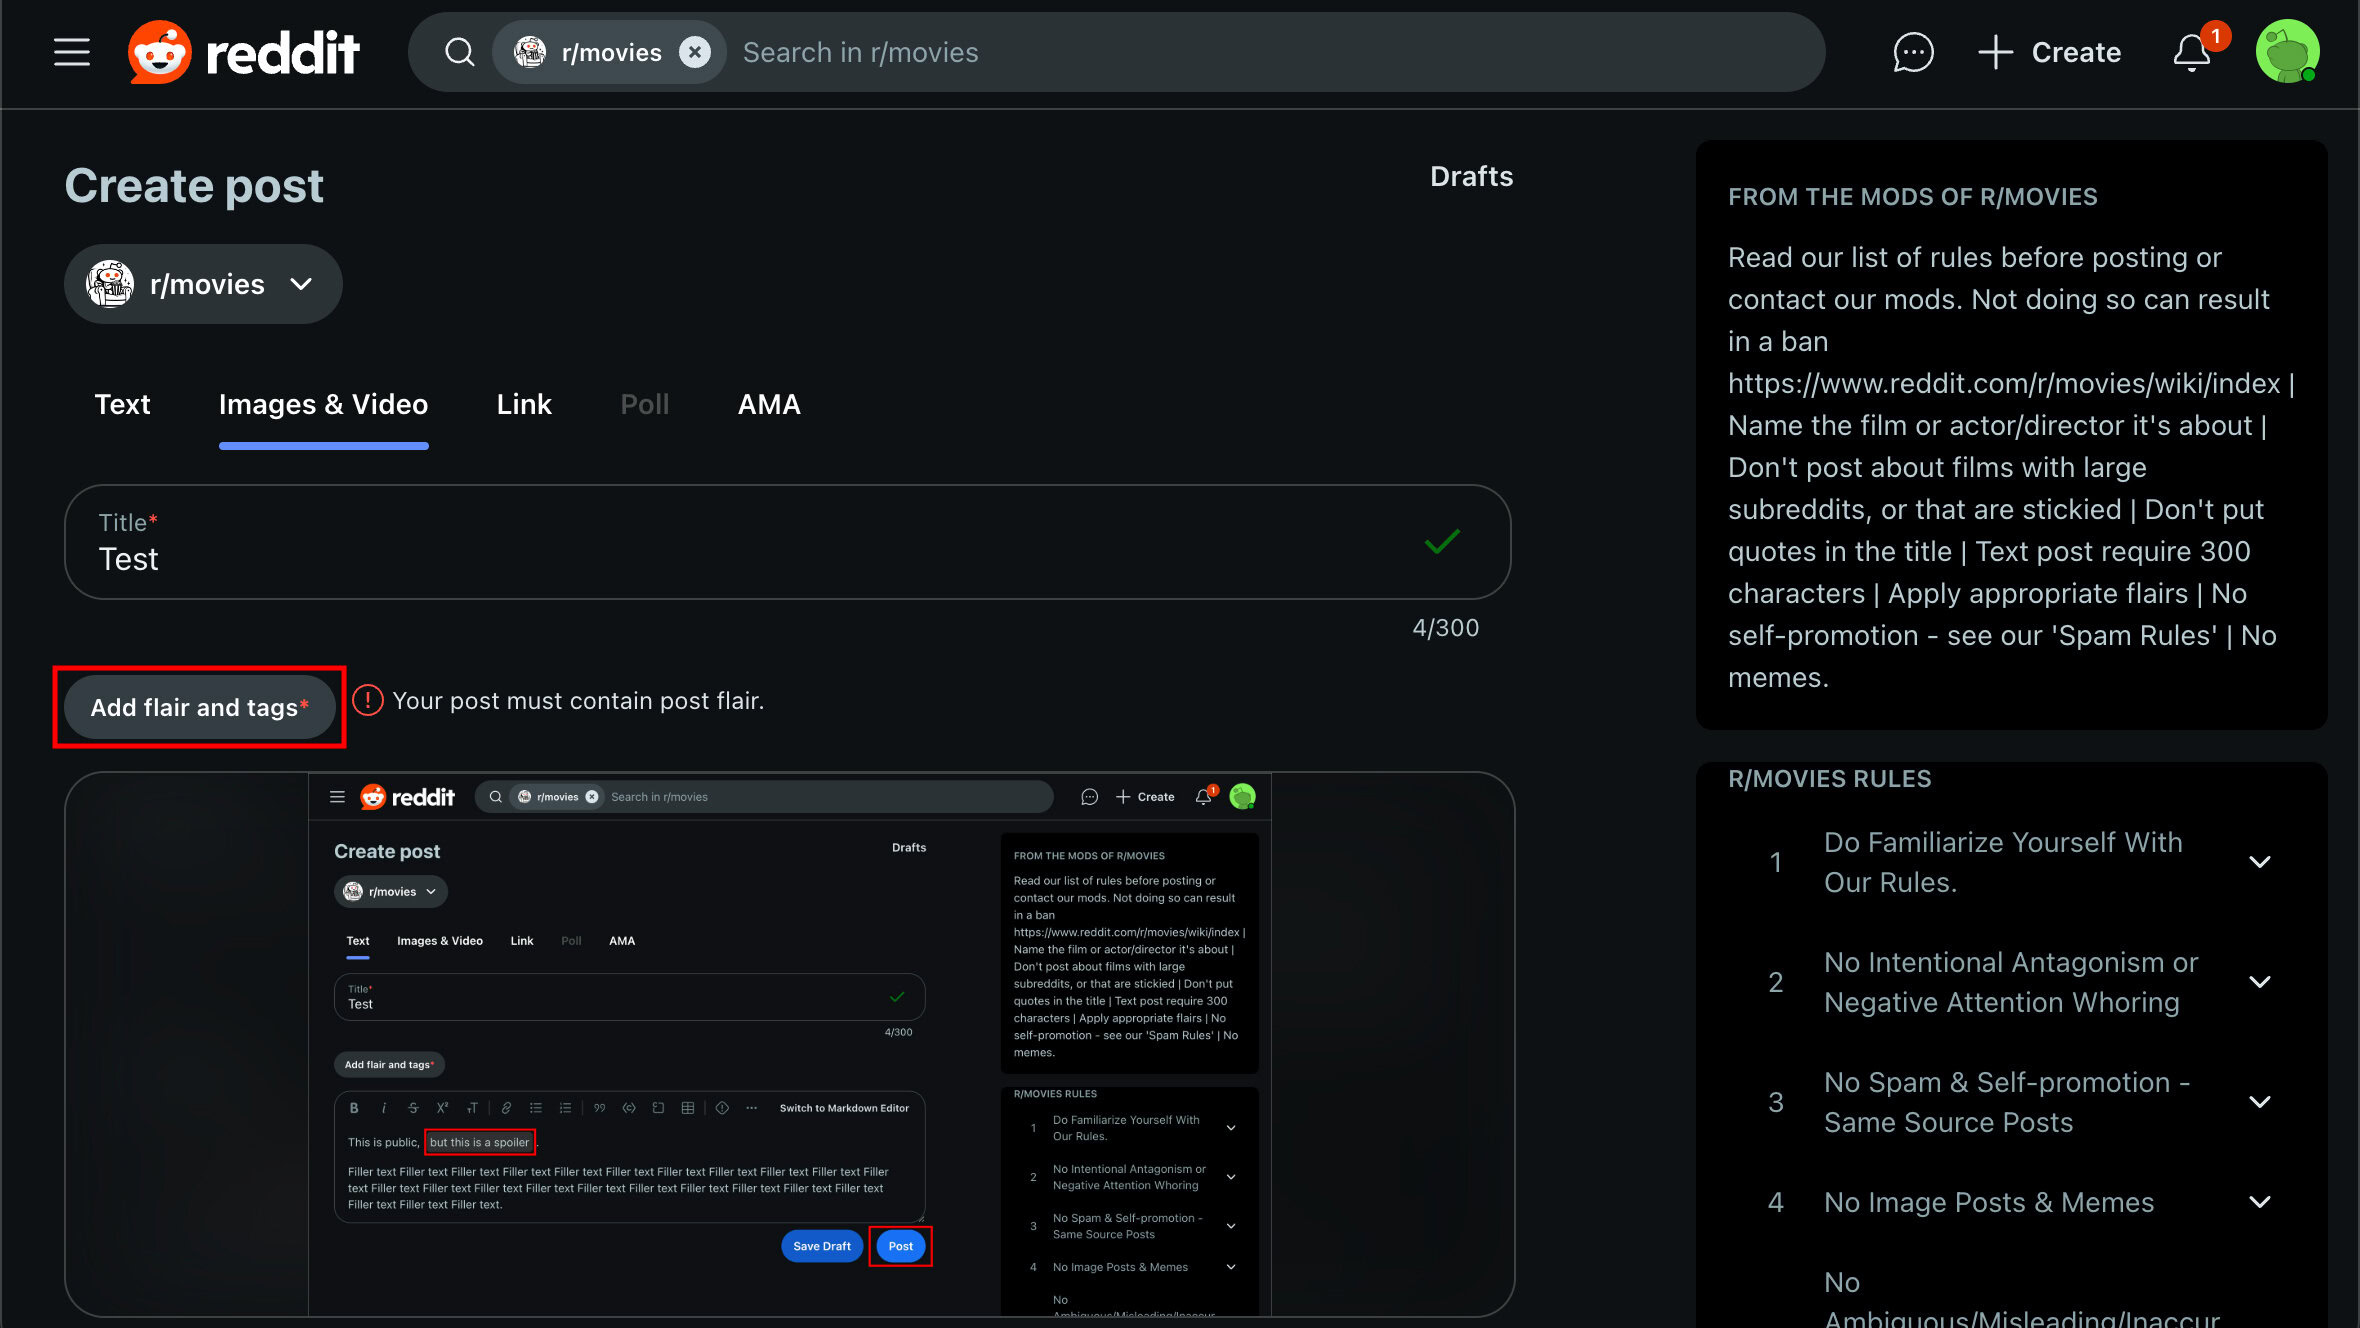
Task: Click the search magnifier icon
Action: 459,52
